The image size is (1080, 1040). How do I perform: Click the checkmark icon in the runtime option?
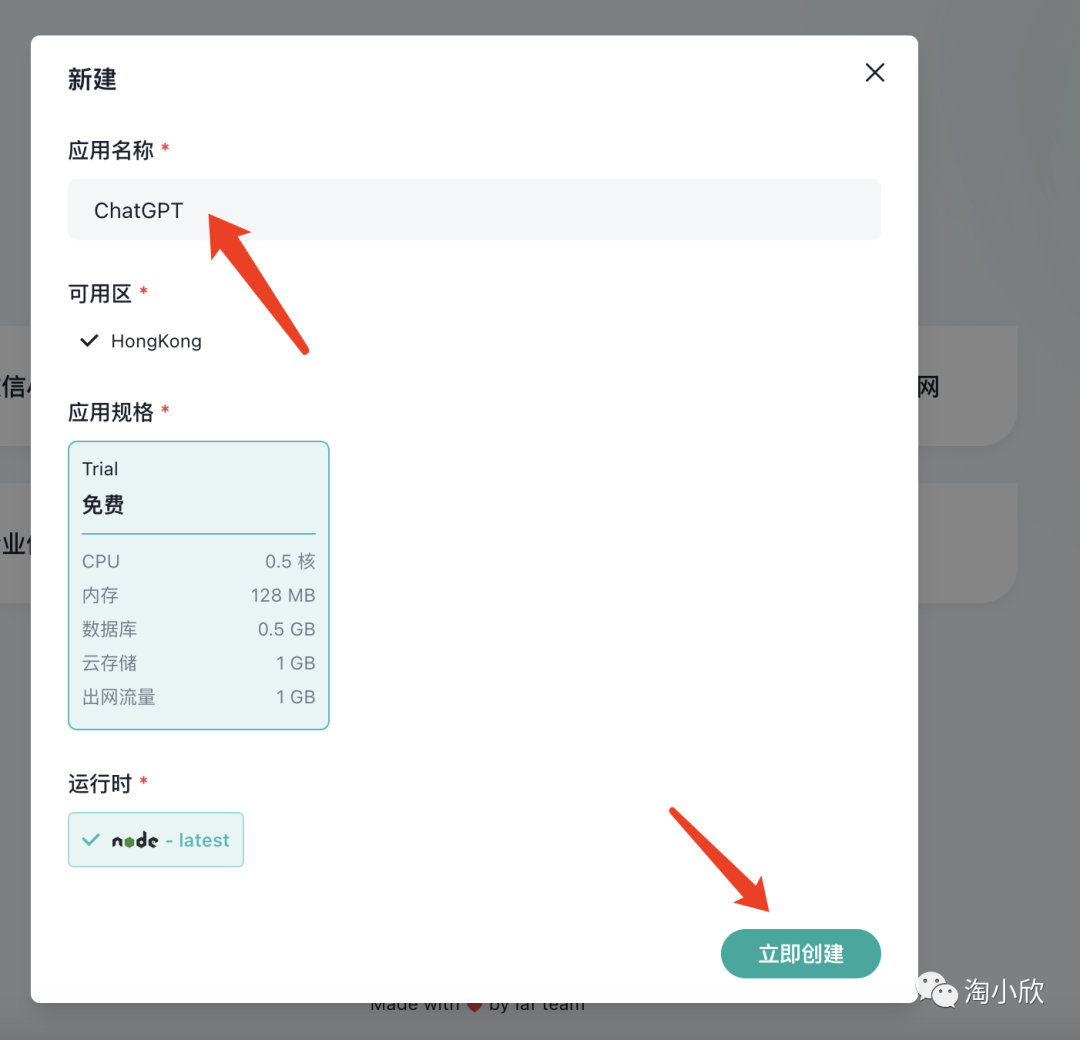click(91, 840)
